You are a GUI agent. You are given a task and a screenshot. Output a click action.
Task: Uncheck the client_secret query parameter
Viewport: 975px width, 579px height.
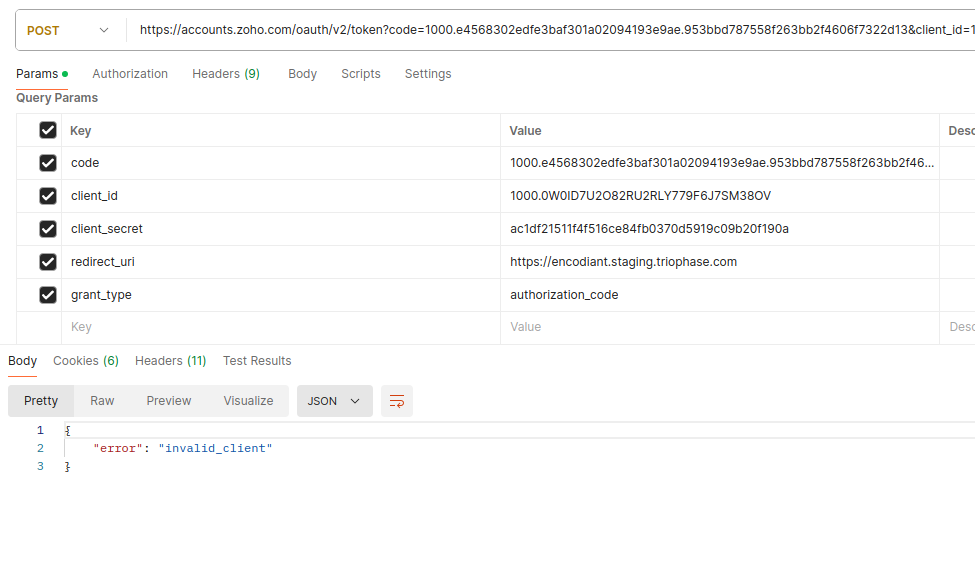point(47,228)
